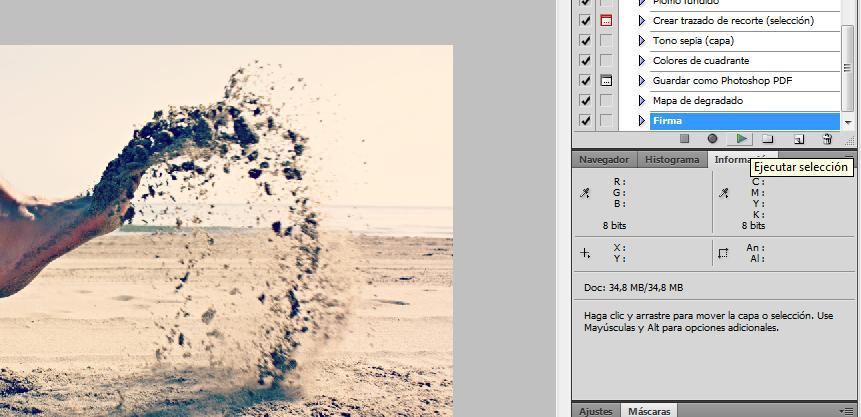Open the Máscaras tab
The height and width of the screenshot is (417, 861).
point(649,412)
